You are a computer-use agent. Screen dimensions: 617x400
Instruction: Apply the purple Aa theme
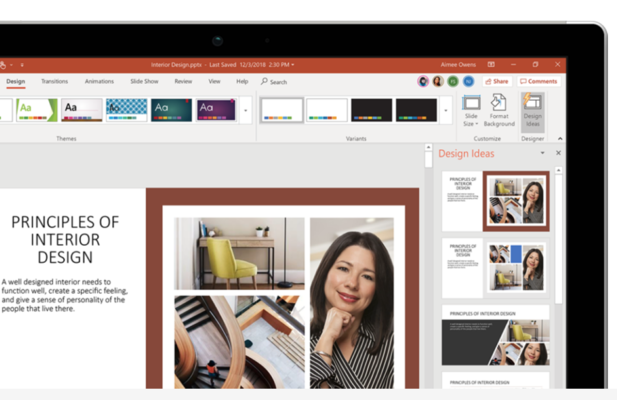pos(216,110)
